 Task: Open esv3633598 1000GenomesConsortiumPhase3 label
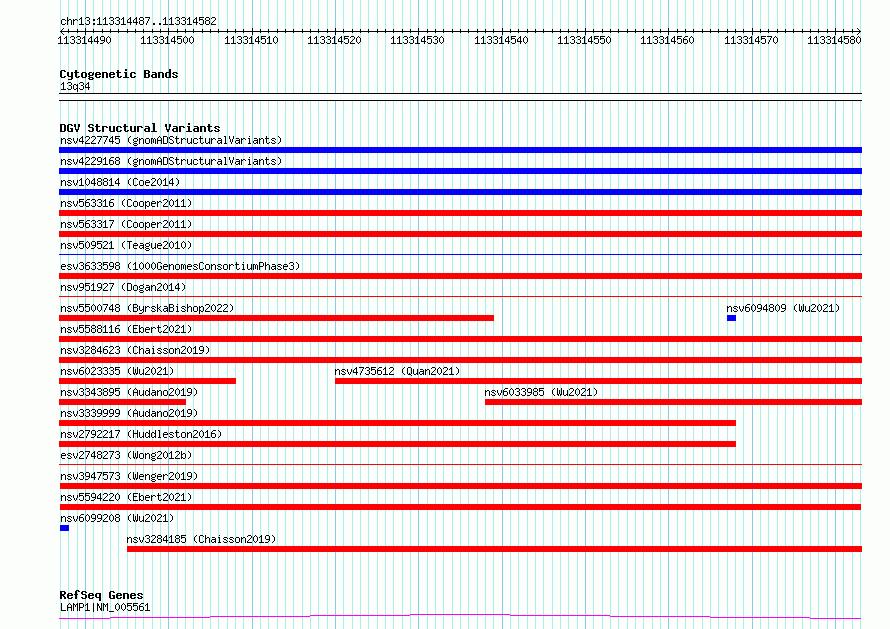click(x=180, y=266)
